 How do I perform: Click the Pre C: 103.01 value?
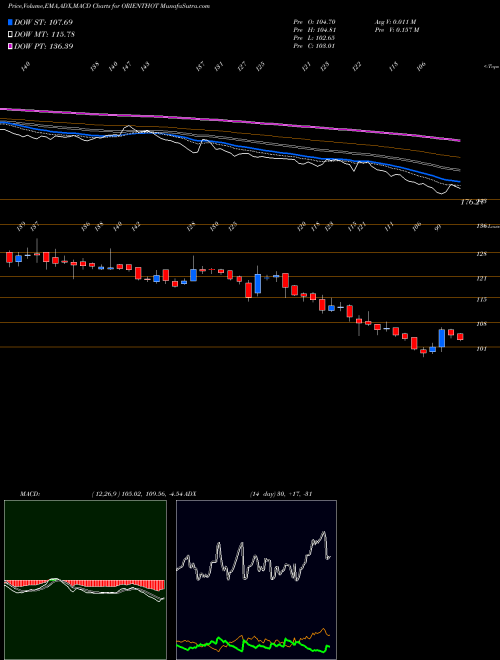(x=314, y=46)
